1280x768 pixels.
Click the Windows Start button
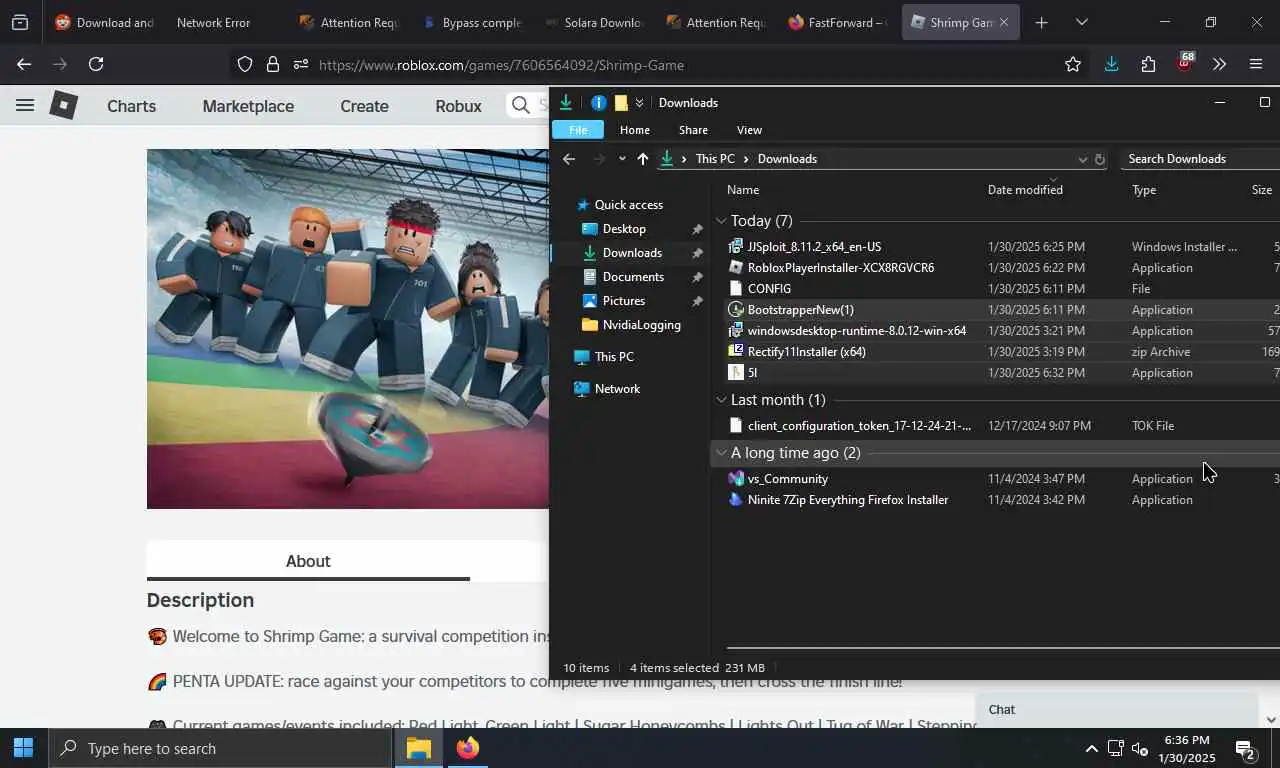click(x=23, y=748)
